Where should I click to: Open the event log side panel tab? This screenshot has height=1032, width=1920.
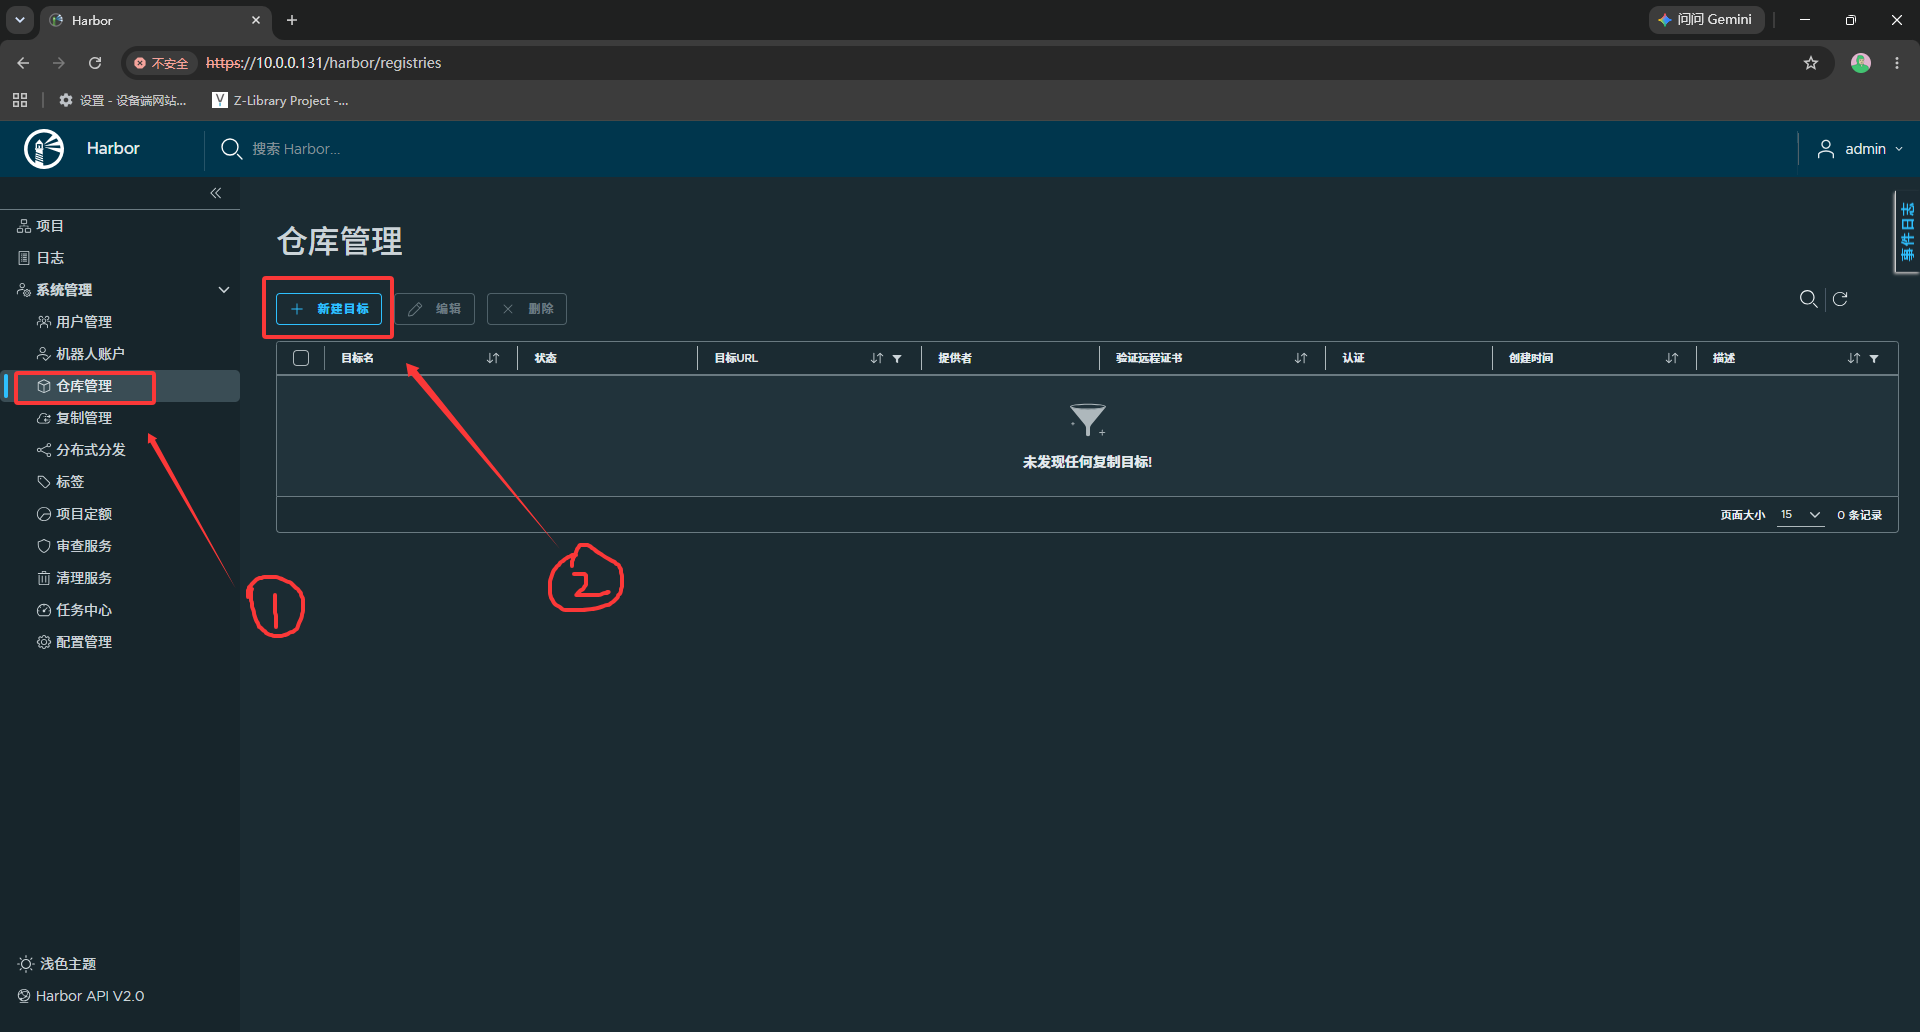pyautogui.click(x=1907, y=232)
